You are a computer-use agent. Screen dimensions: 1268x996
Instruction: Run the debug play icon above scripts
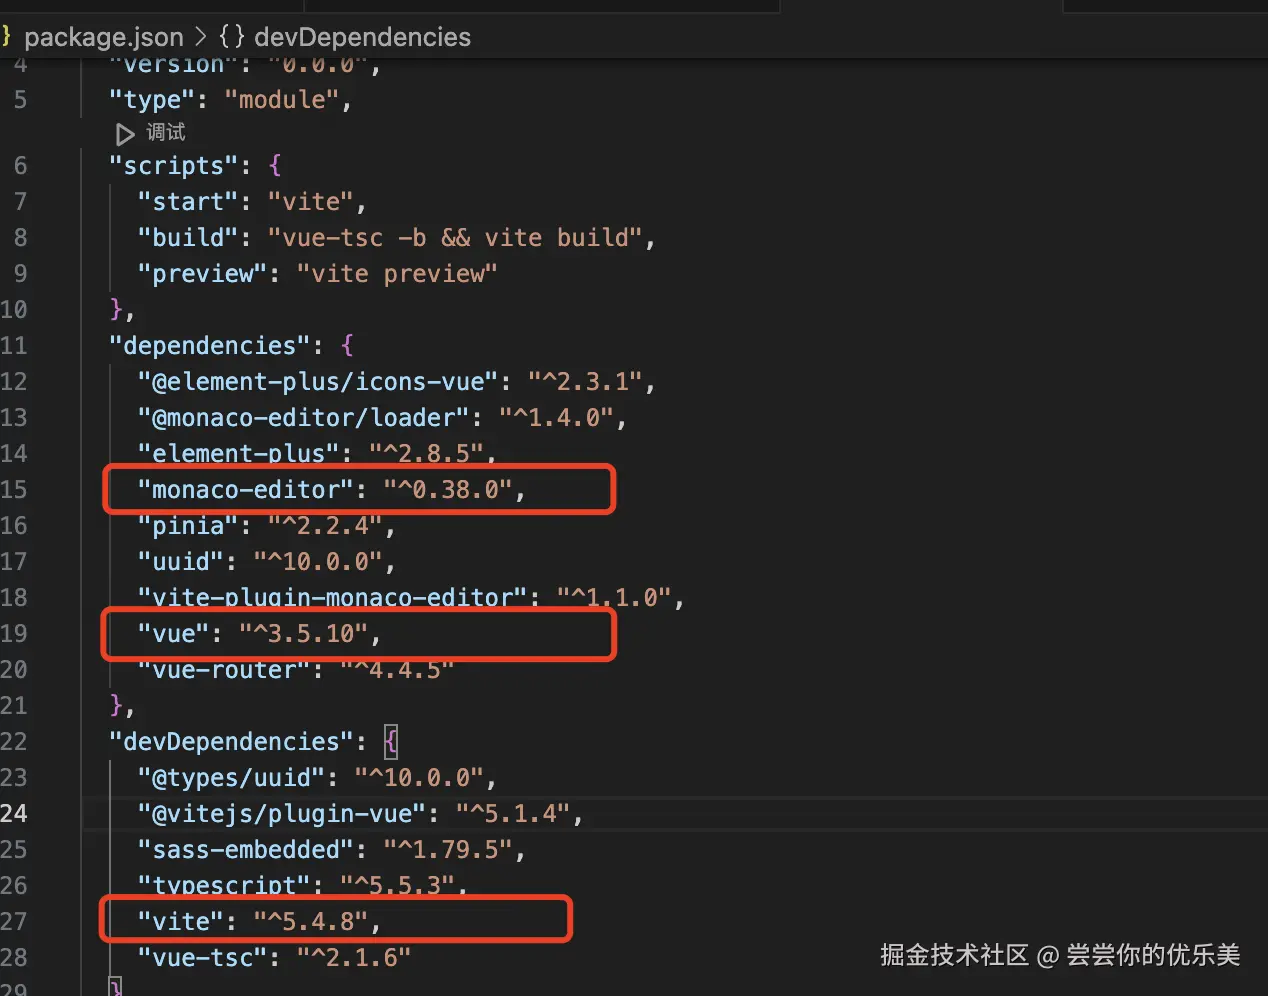pyautogui.click(x=125, y=134)
